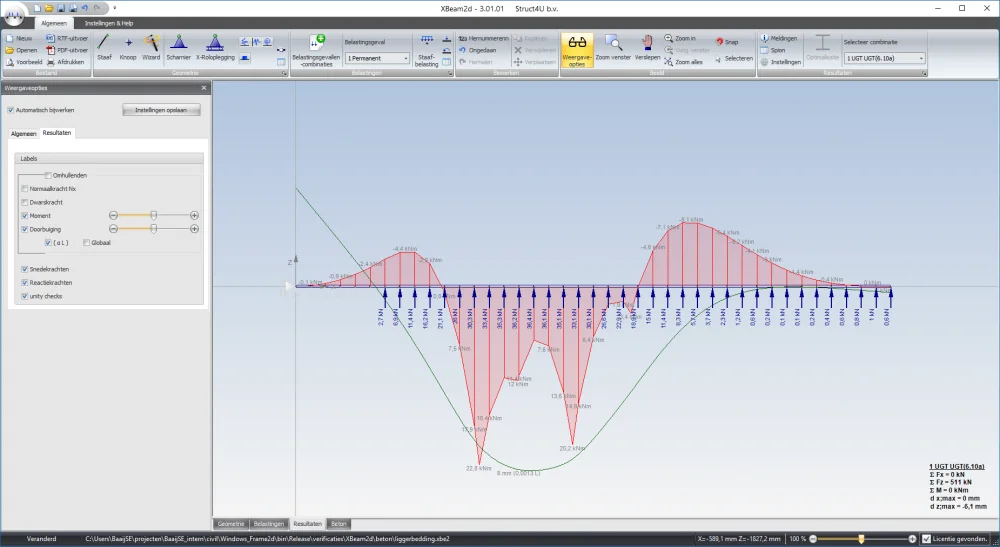Close the Weergaveopties panel
The height and width of the screenshot is (547, 1000).
(x=204, y=88)
